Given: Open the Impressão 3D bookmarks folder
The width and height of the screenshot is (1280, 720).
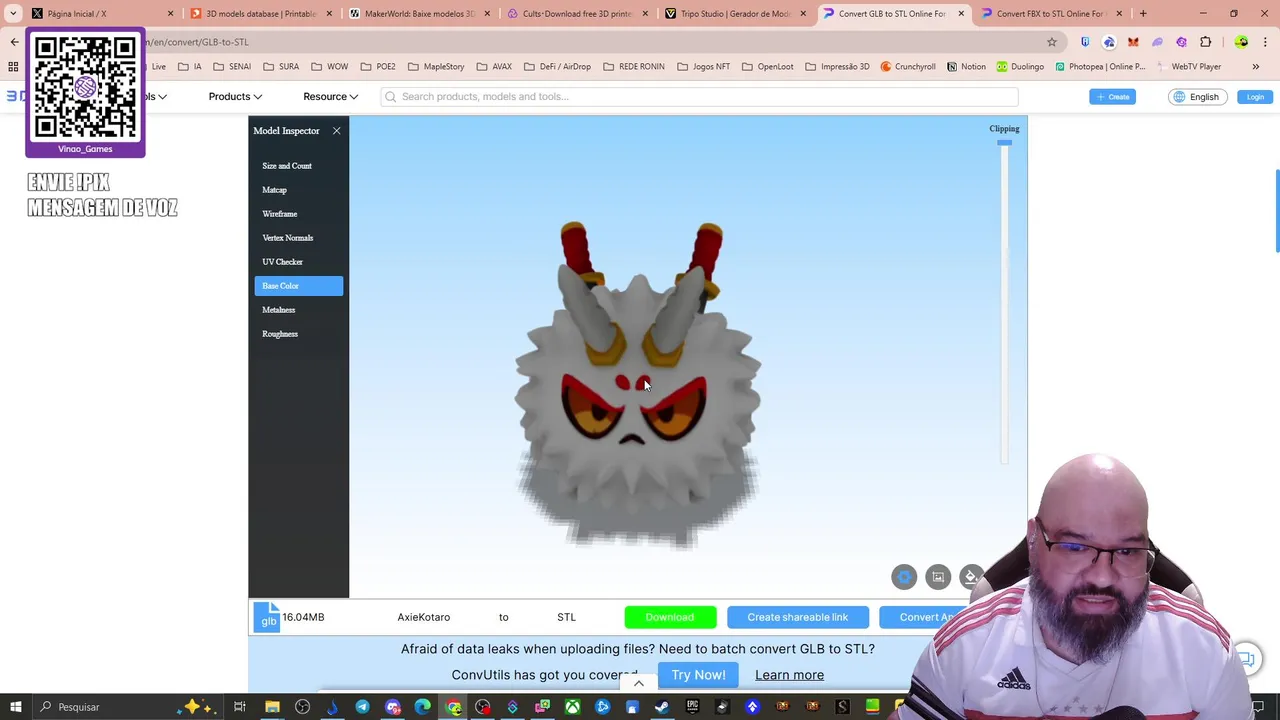Looking at the screenshot, I should click(x=839, y=67).
